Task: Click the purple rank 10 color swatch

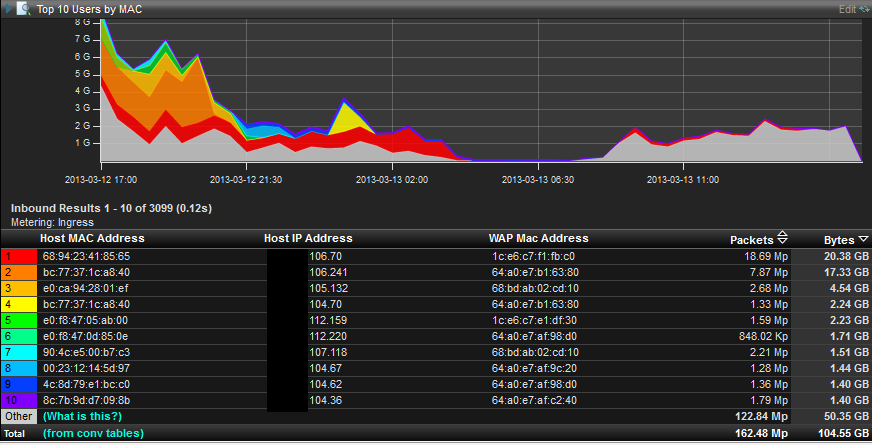Action: click(18, 400)
